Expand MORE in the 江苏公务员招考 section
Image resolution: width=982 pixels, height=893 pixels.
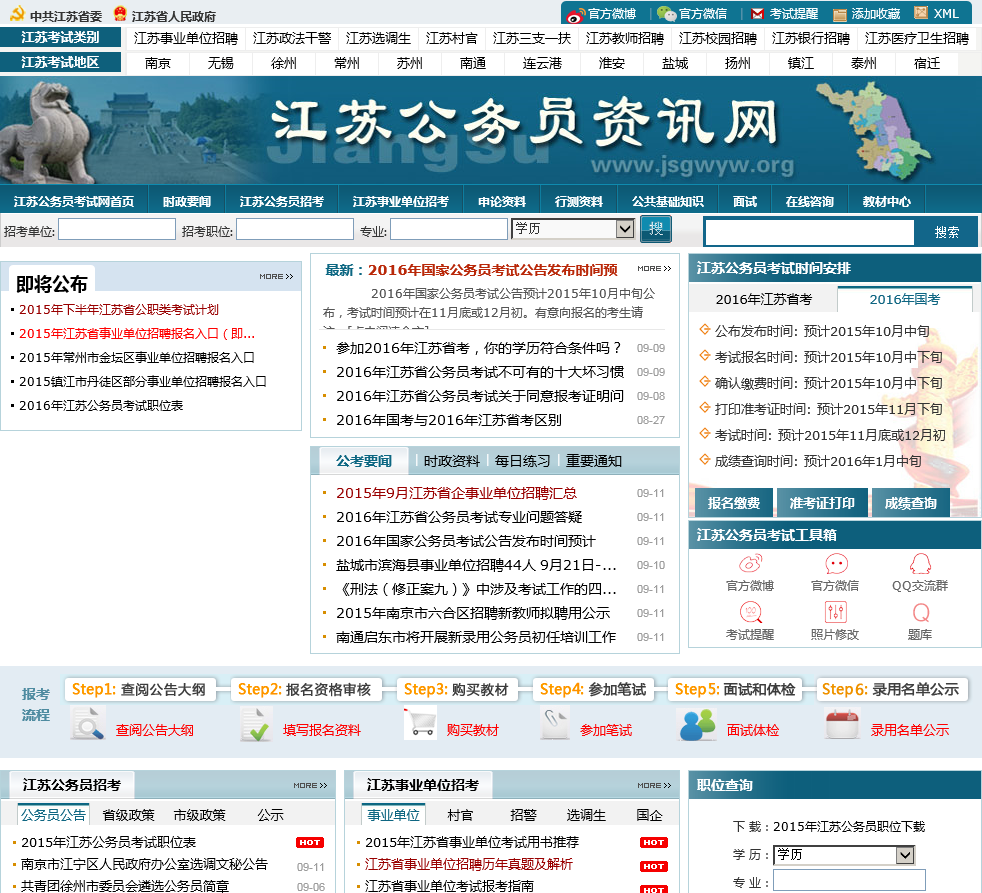[310, 785]
